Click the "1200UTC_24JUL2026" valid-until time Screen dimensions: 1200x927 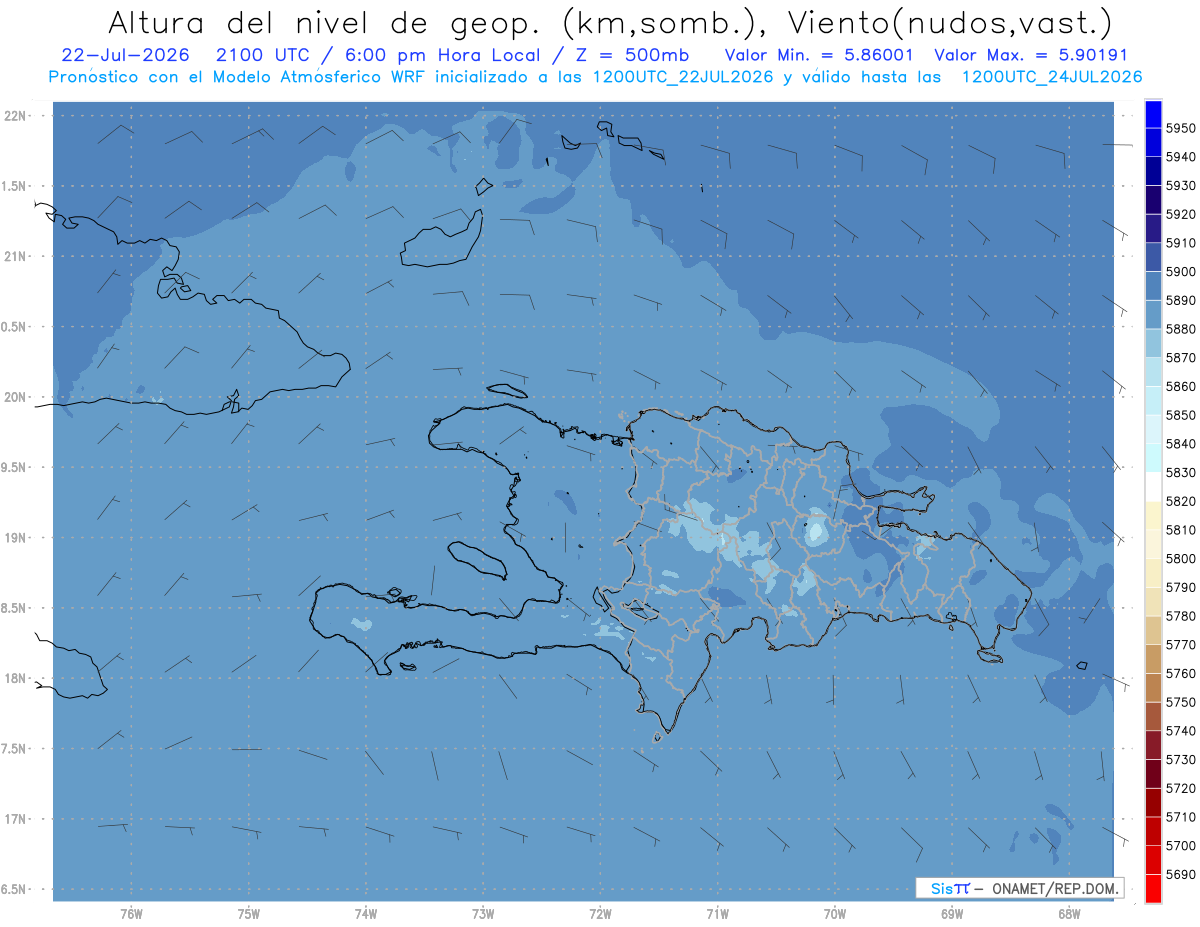pos(1051,77)
